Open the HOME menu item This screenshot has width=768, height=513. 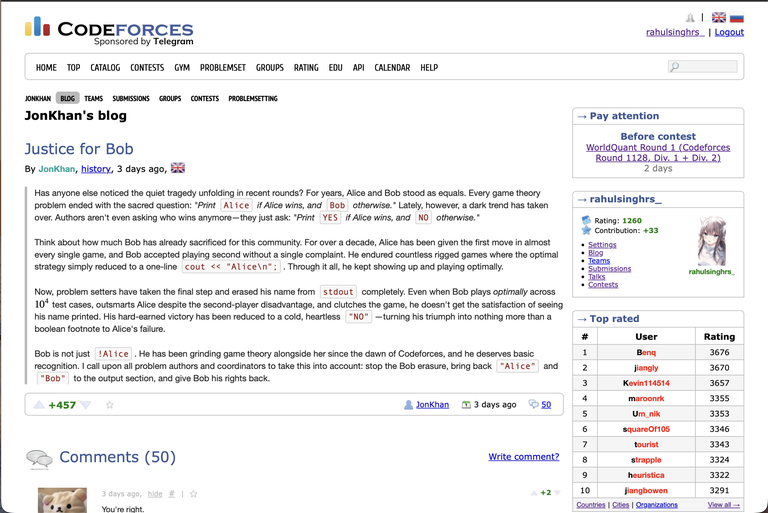click(x=46, y=68)
